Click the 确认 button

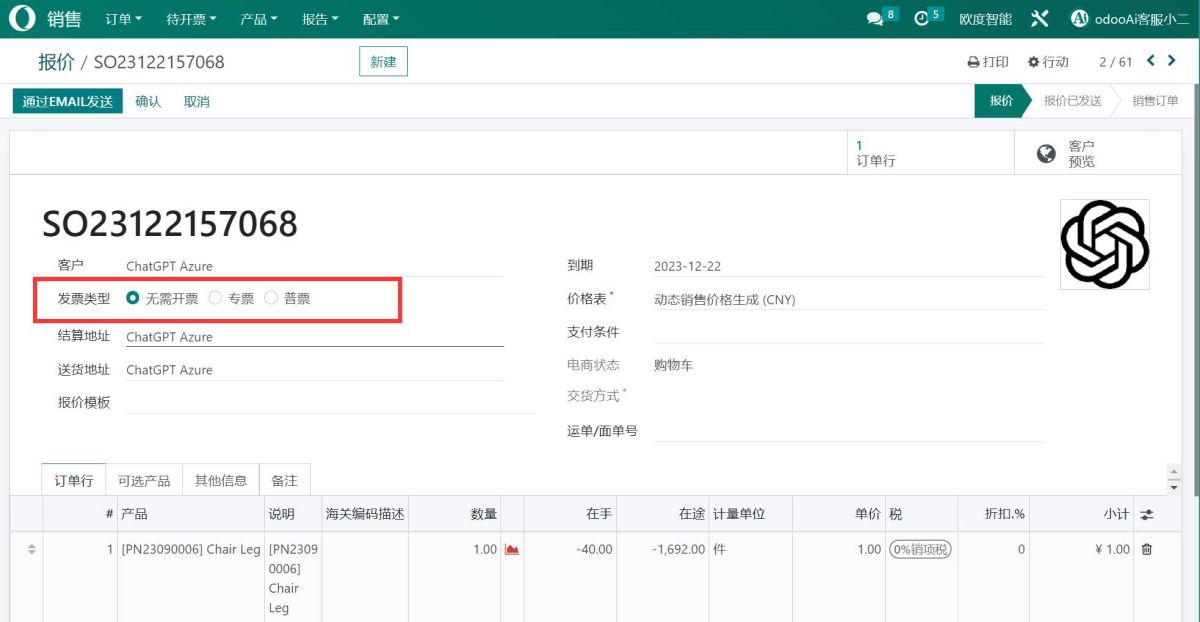tap(148, 101)
